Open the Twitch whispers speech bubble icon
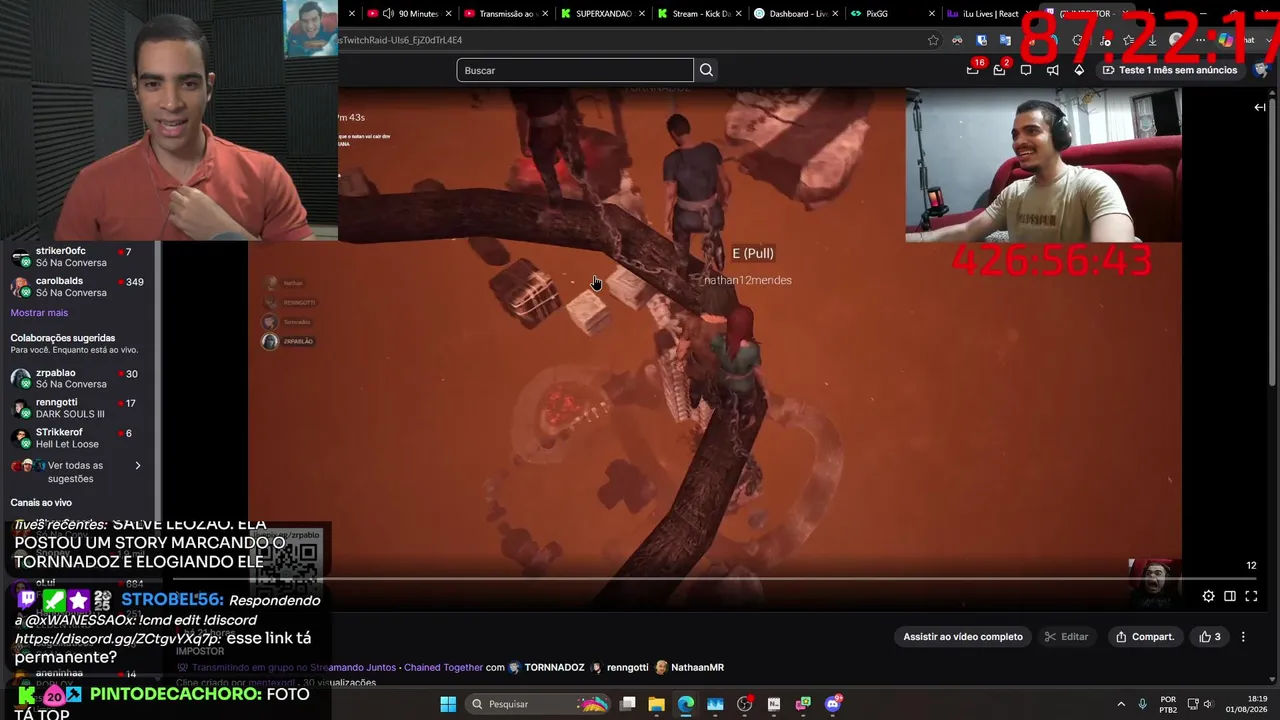Screen dimensions: 1280x720 1026,70
